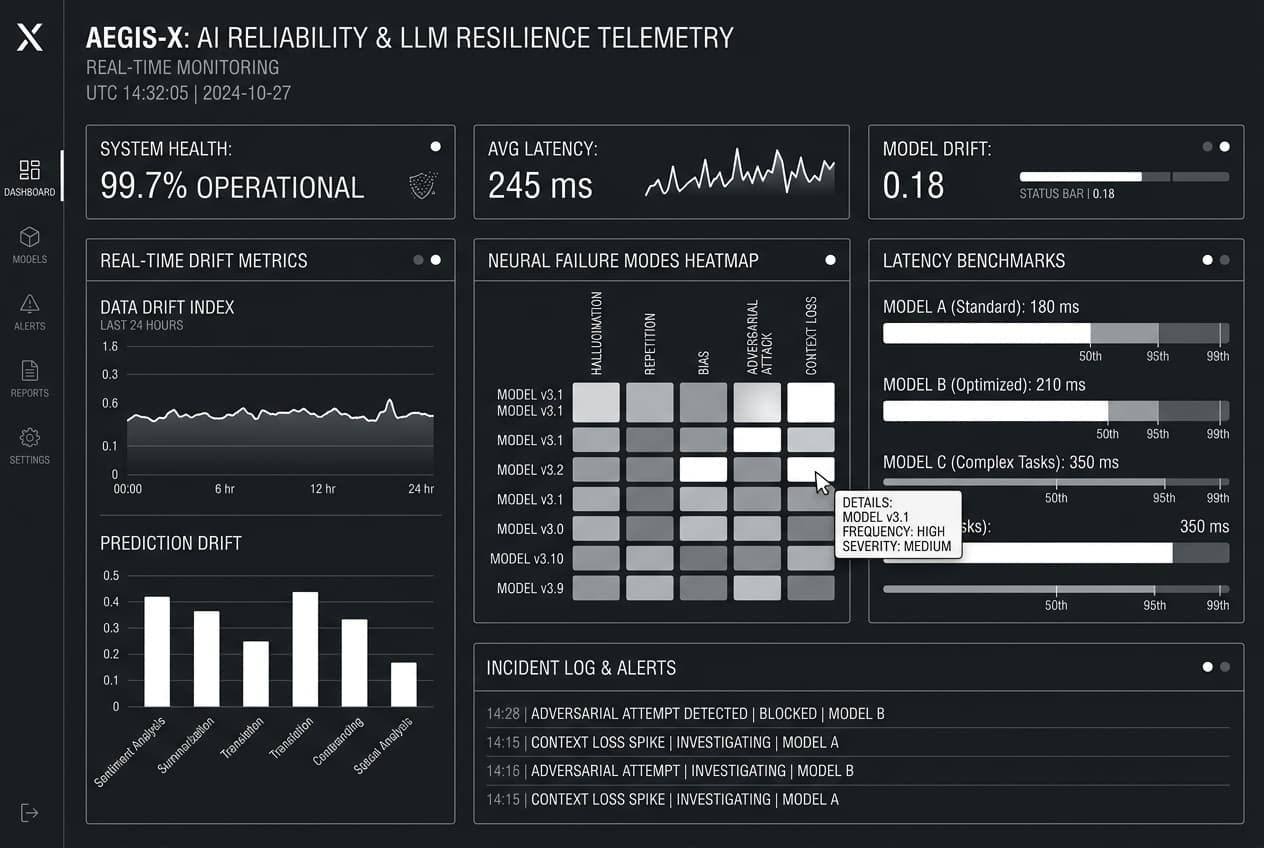The image size is (1264, 848).
Task: Click the shield icon in System Health card
Action: [x=424, y=185]
